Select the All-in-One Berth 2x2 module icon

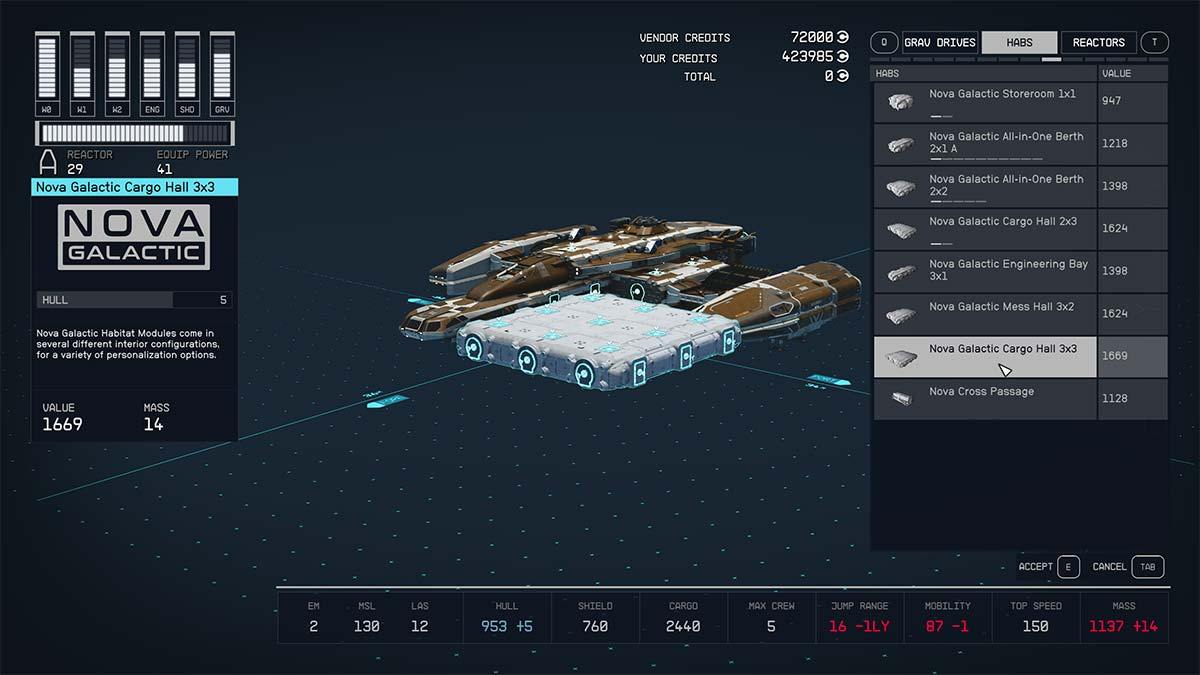(901, 187)
